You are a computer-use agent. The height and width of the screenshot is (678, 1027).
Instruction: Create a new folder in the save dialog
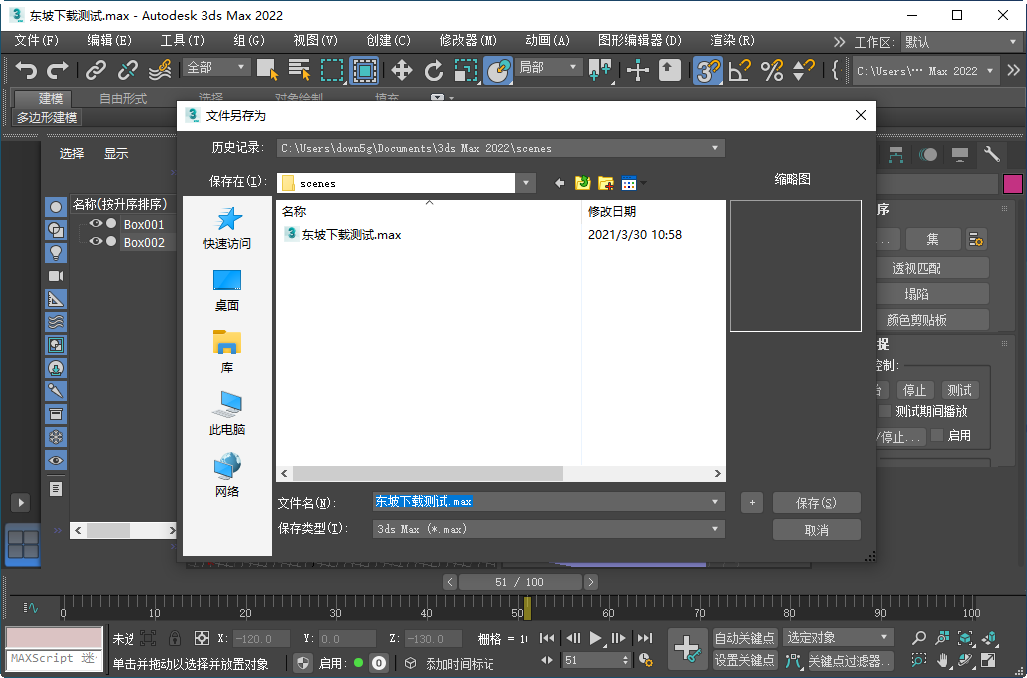tap(605, 183)
